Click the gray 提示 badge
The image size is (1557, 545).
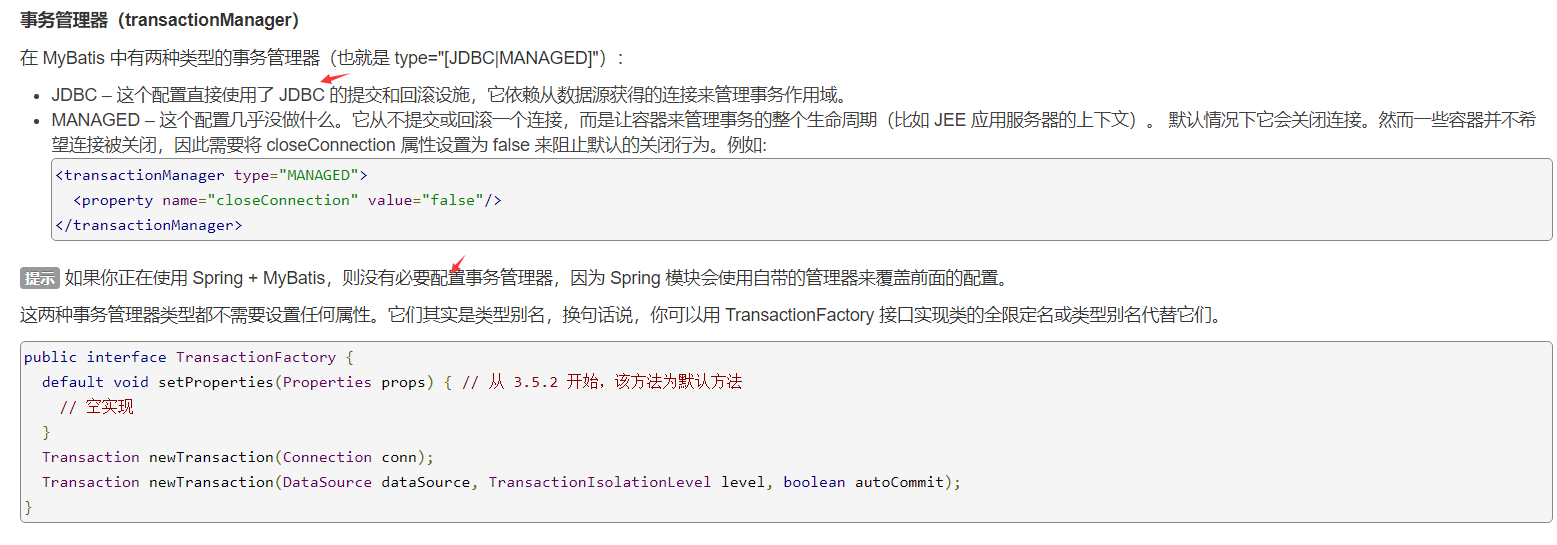coord(40,278)
